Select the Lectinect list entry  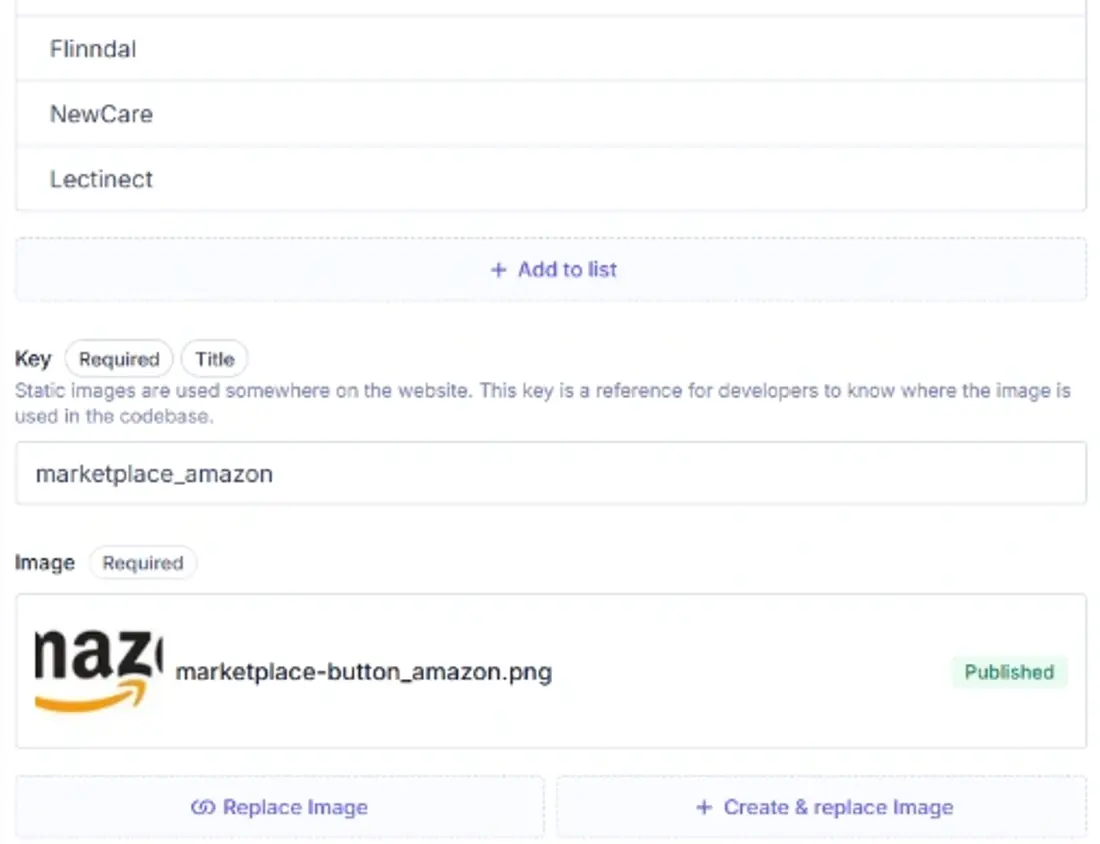tap(551, 179)
